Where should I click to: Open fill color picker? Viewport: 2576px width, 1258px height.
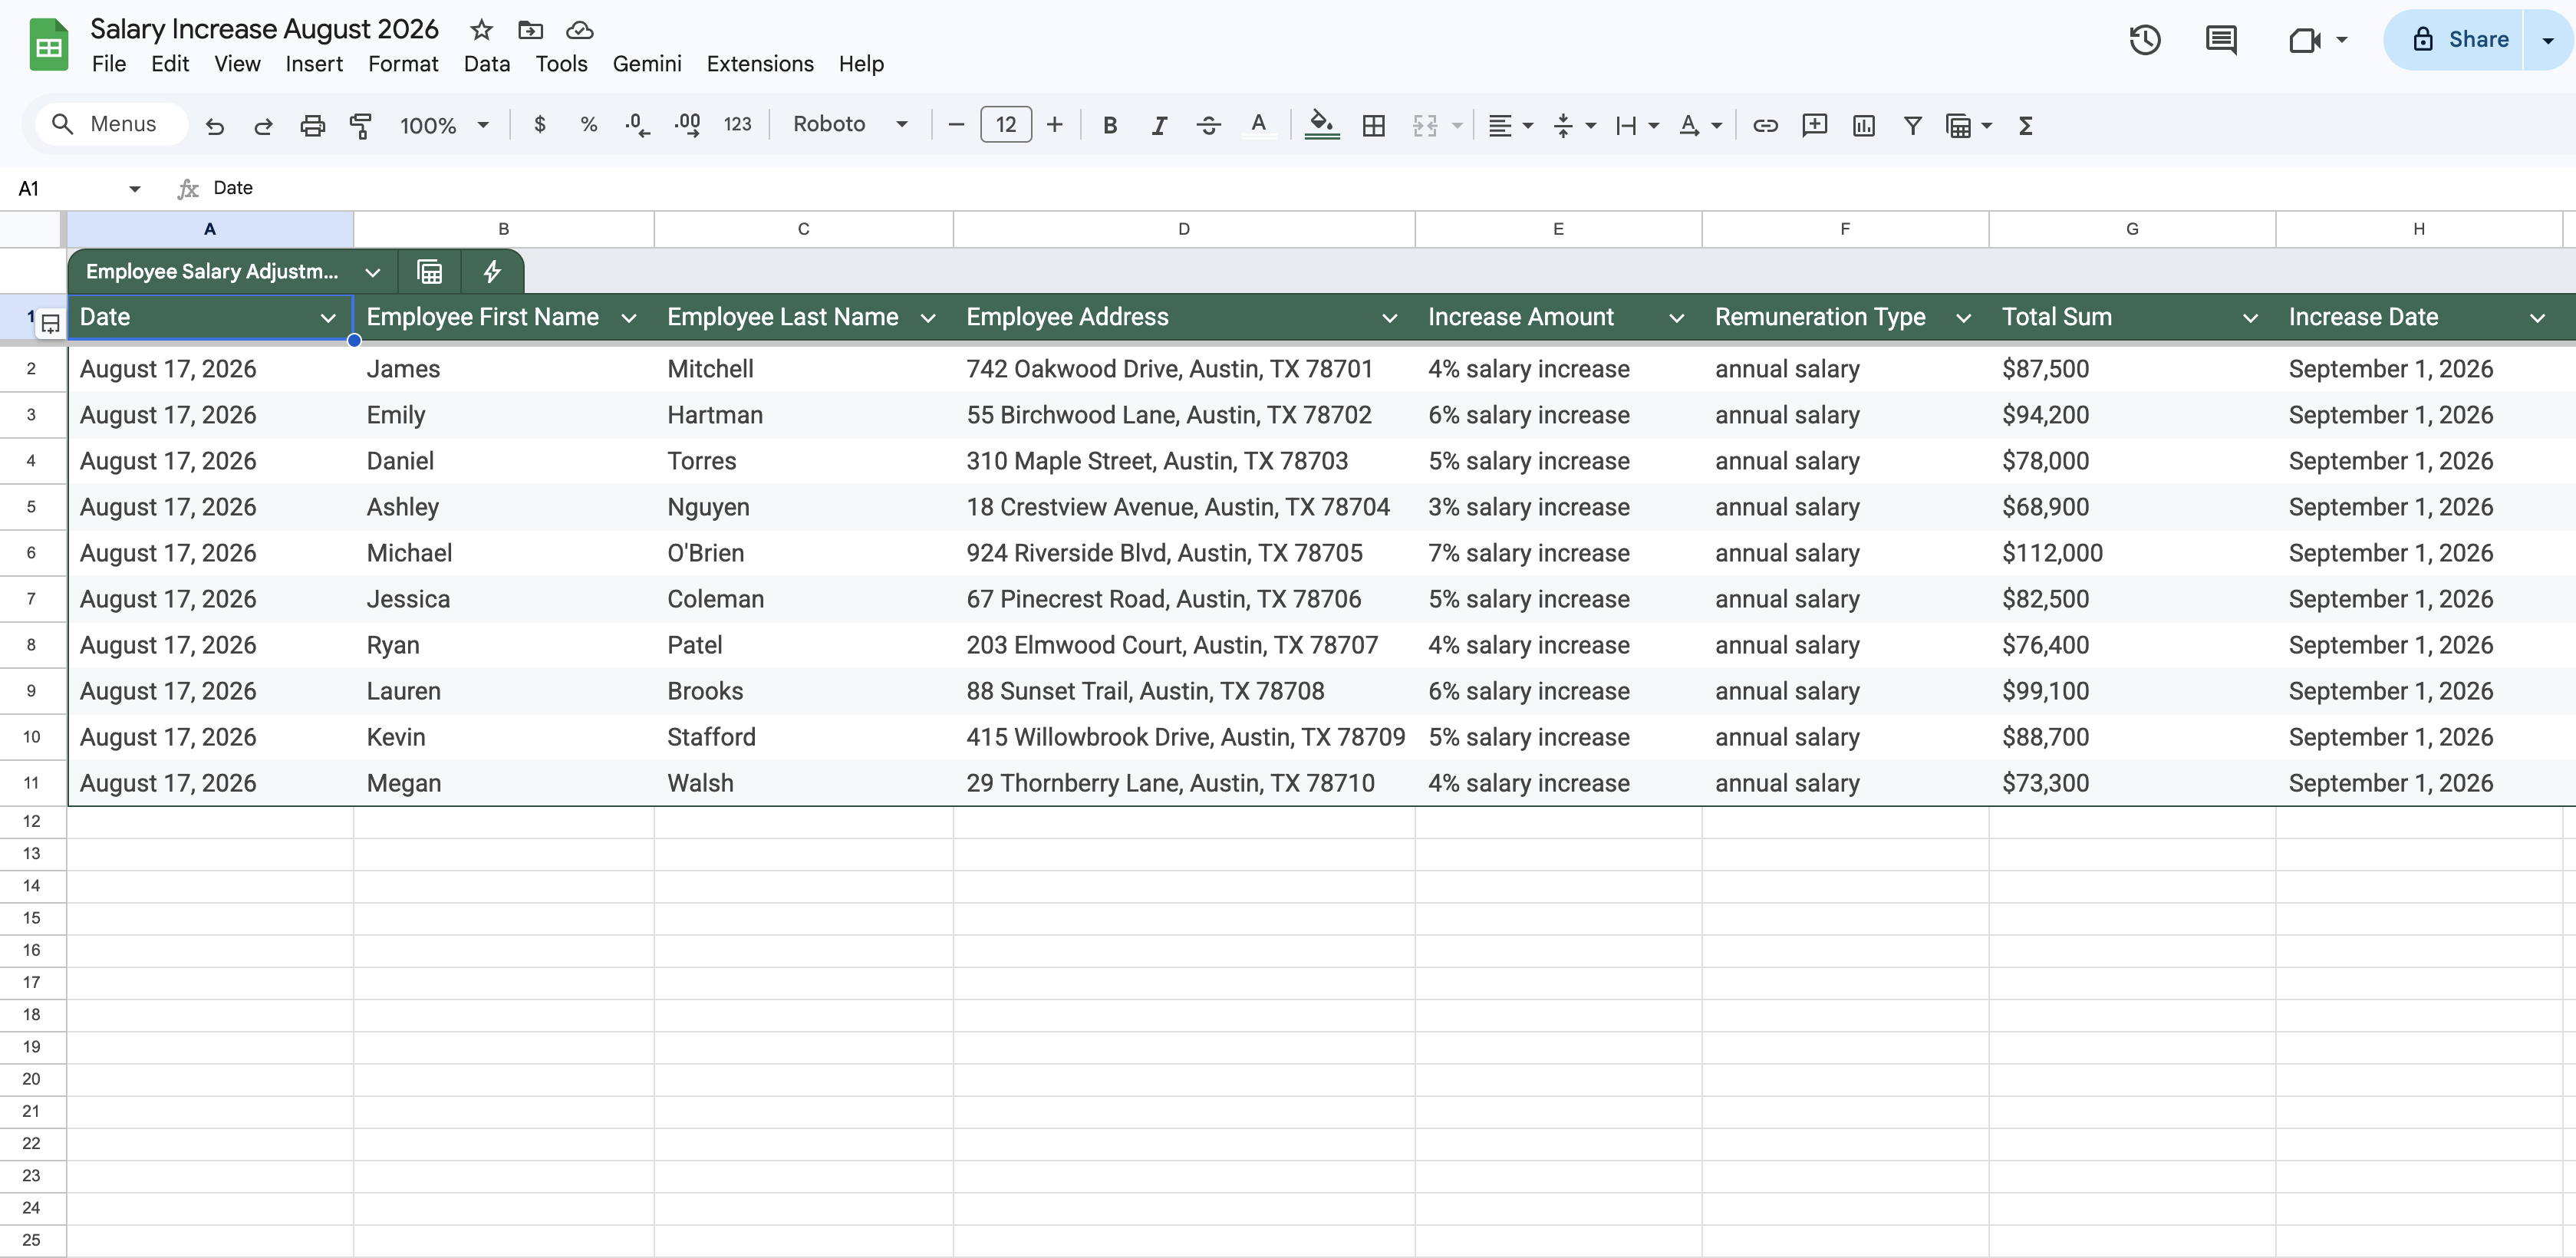(x=1322, y=125)
